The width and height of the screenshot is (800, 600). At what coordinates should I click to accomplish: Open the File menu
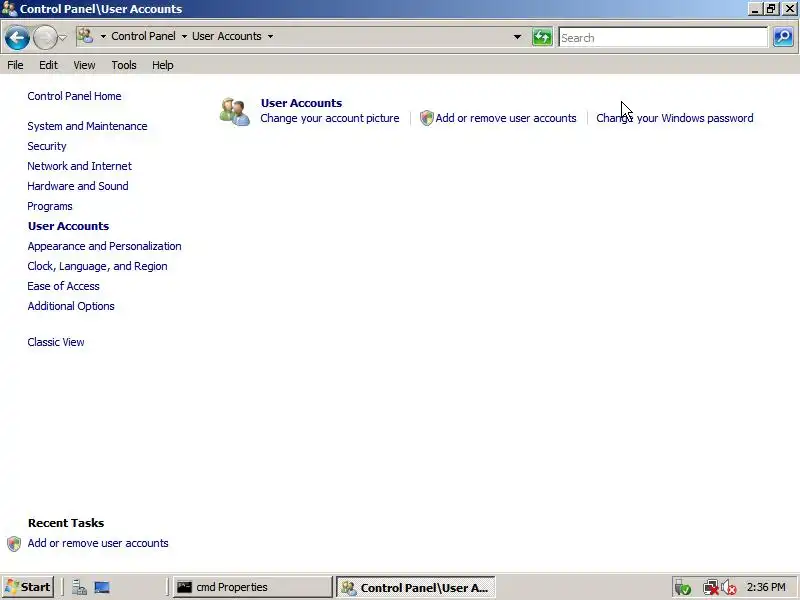click(x=15, y=65)
